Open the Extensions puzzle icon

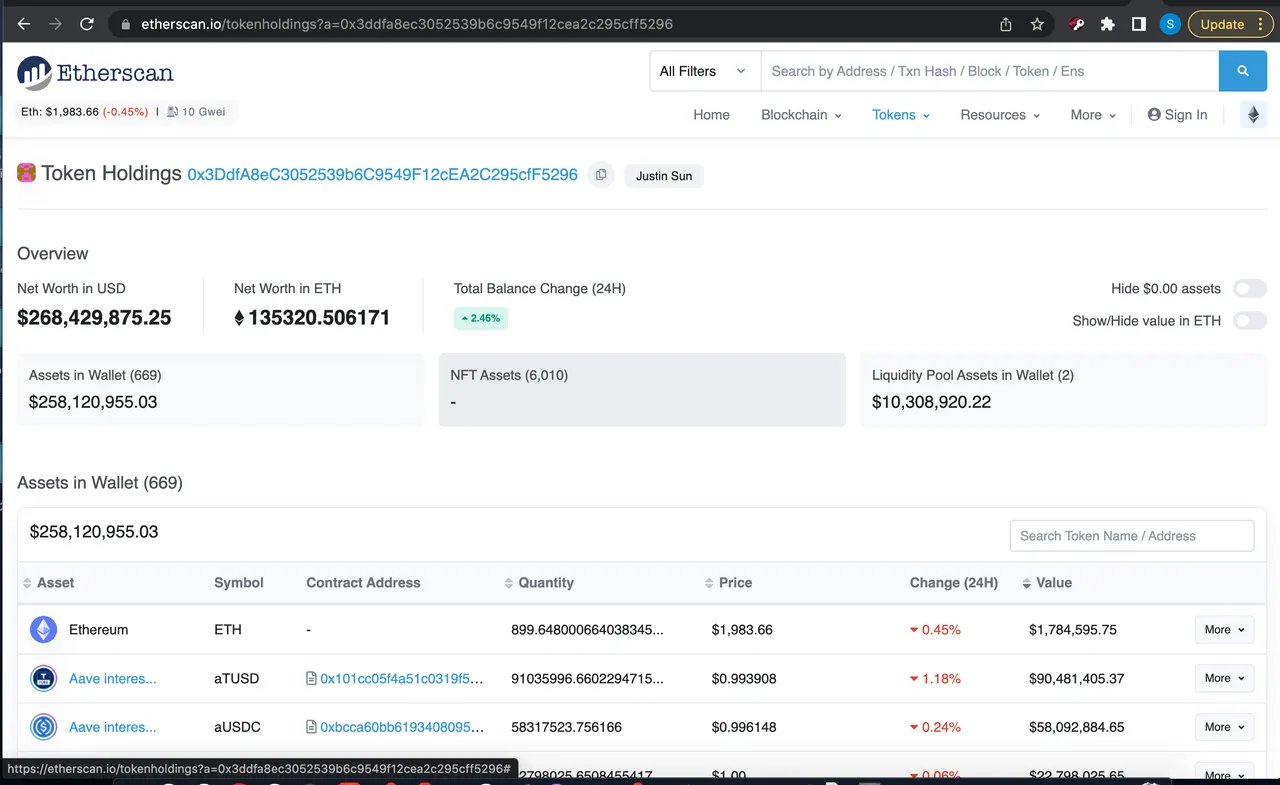point(1107,24)
